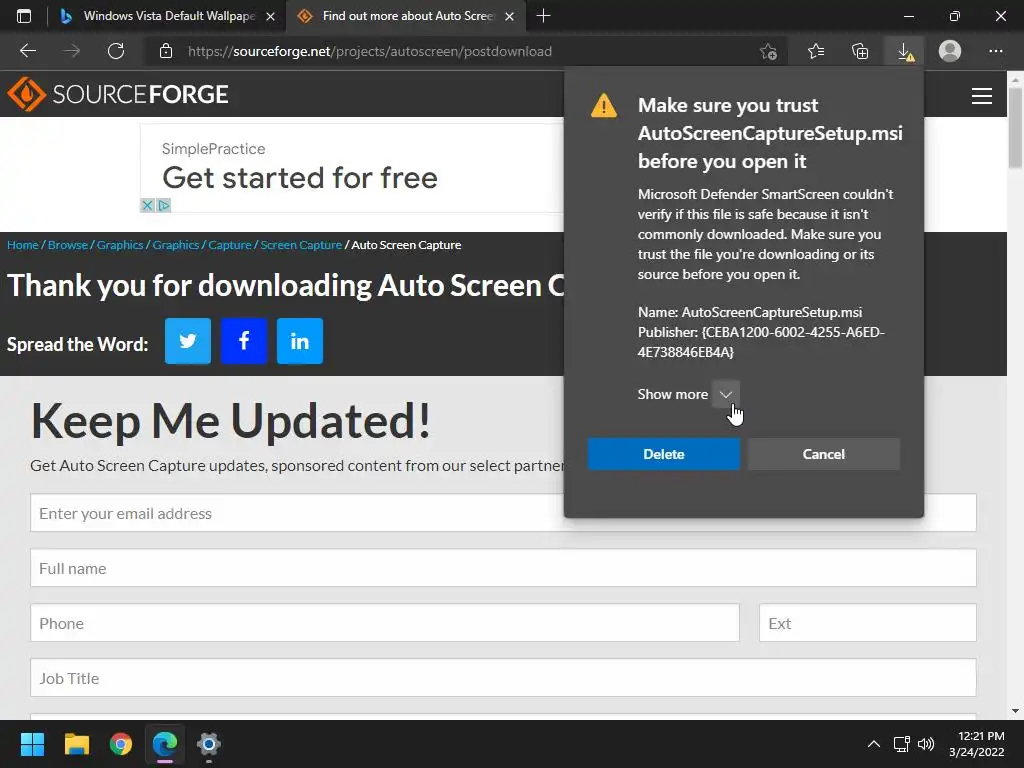Image resolution: width=1024 pixels, height=768 pixels.
Task: Select the Find out more about Auto Screen tab
Action: [404, 16]
